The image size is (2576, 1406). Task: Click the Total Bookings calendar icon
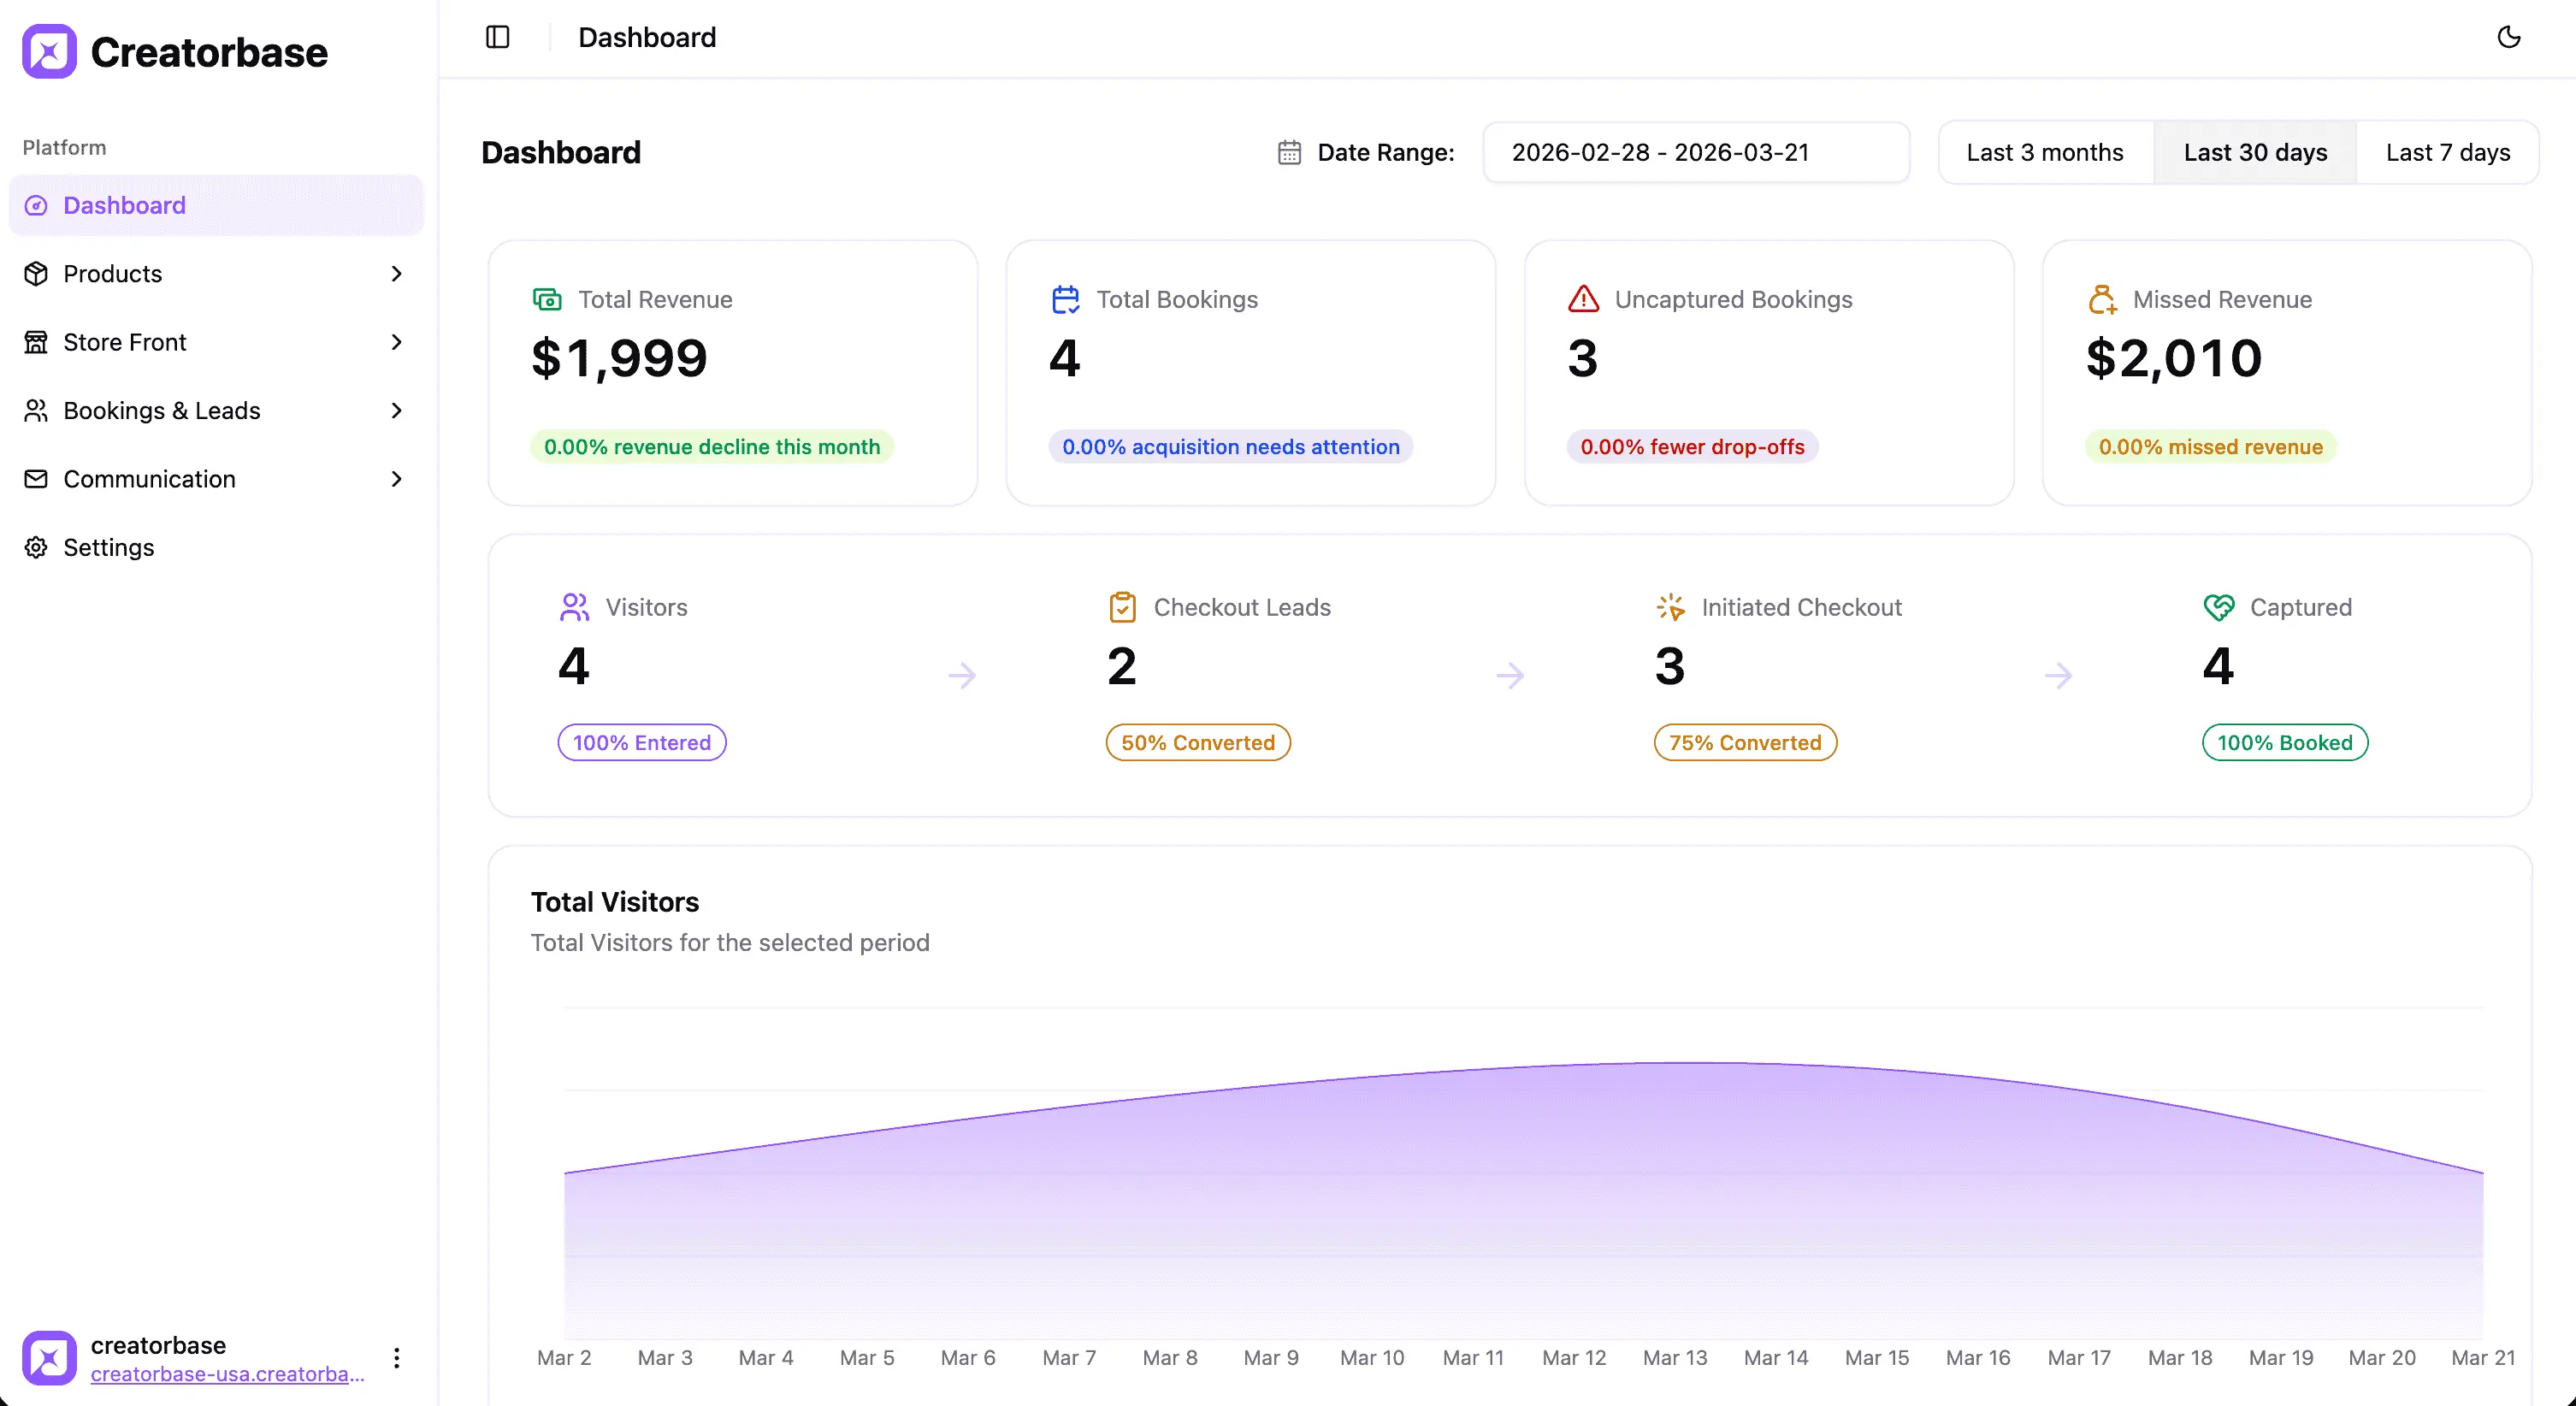click(1066, 299)
